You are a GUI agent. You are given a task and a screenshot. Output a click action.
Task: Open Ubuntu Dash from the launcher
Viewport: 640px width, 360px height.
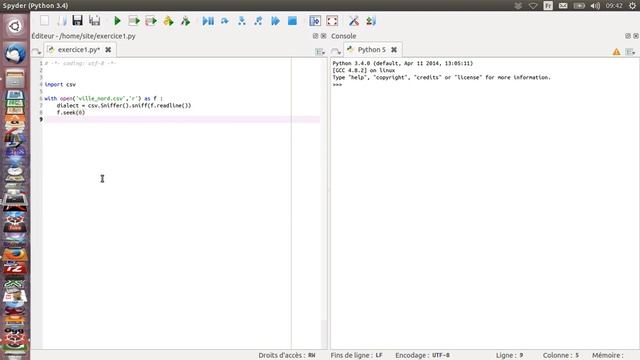[15, 27]
